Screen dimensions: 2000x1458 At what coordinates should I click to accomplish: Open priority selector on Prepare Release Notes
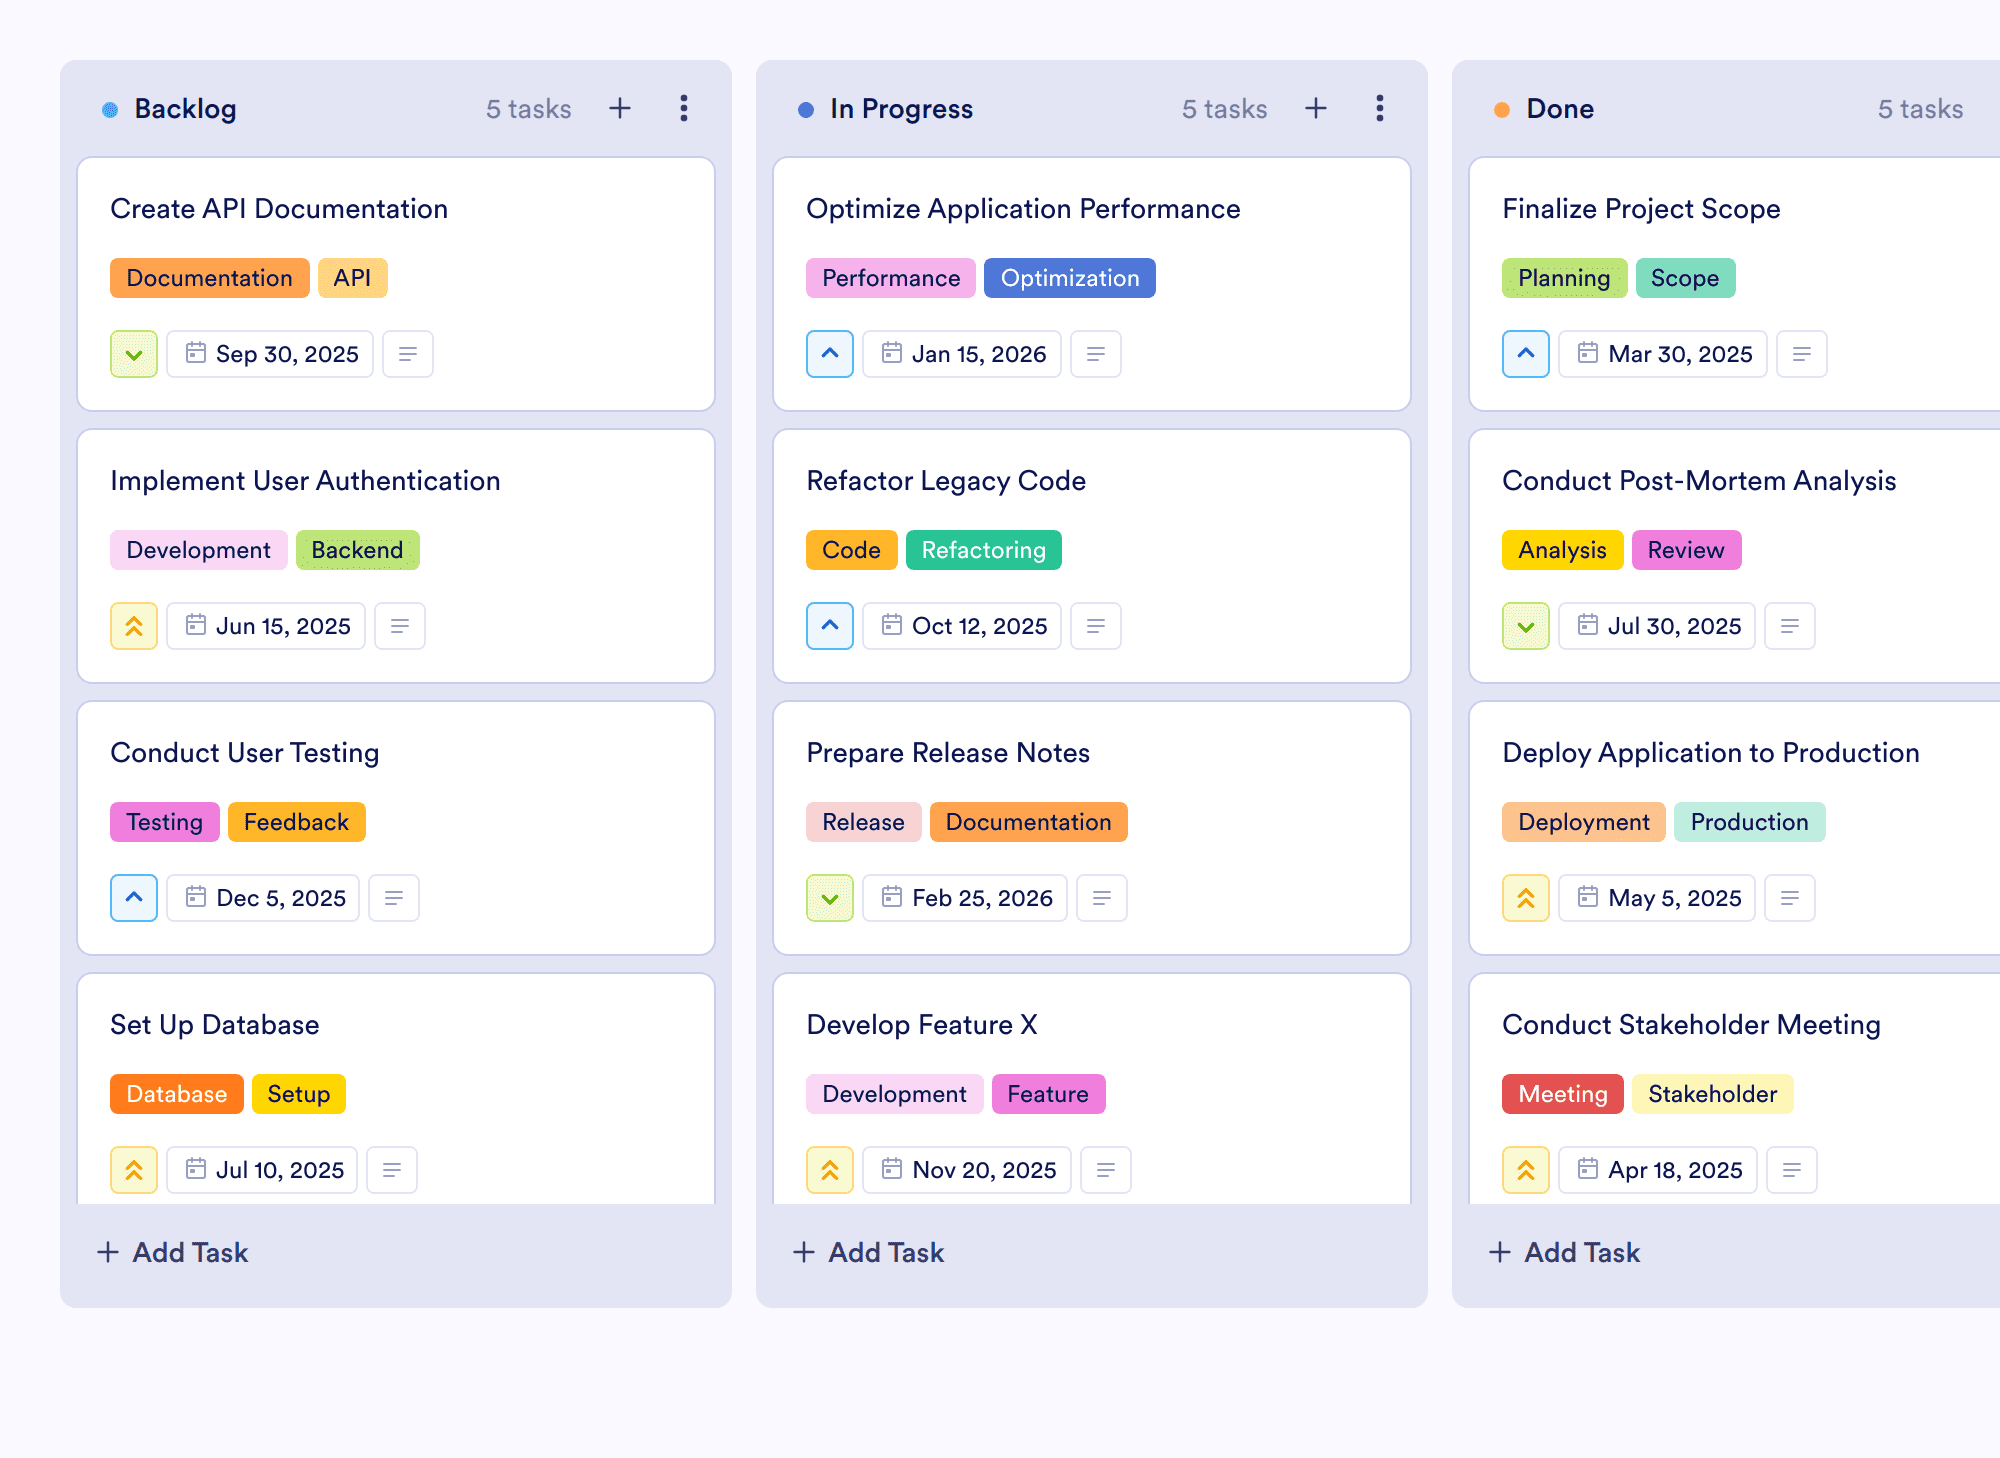click(830, 898)
